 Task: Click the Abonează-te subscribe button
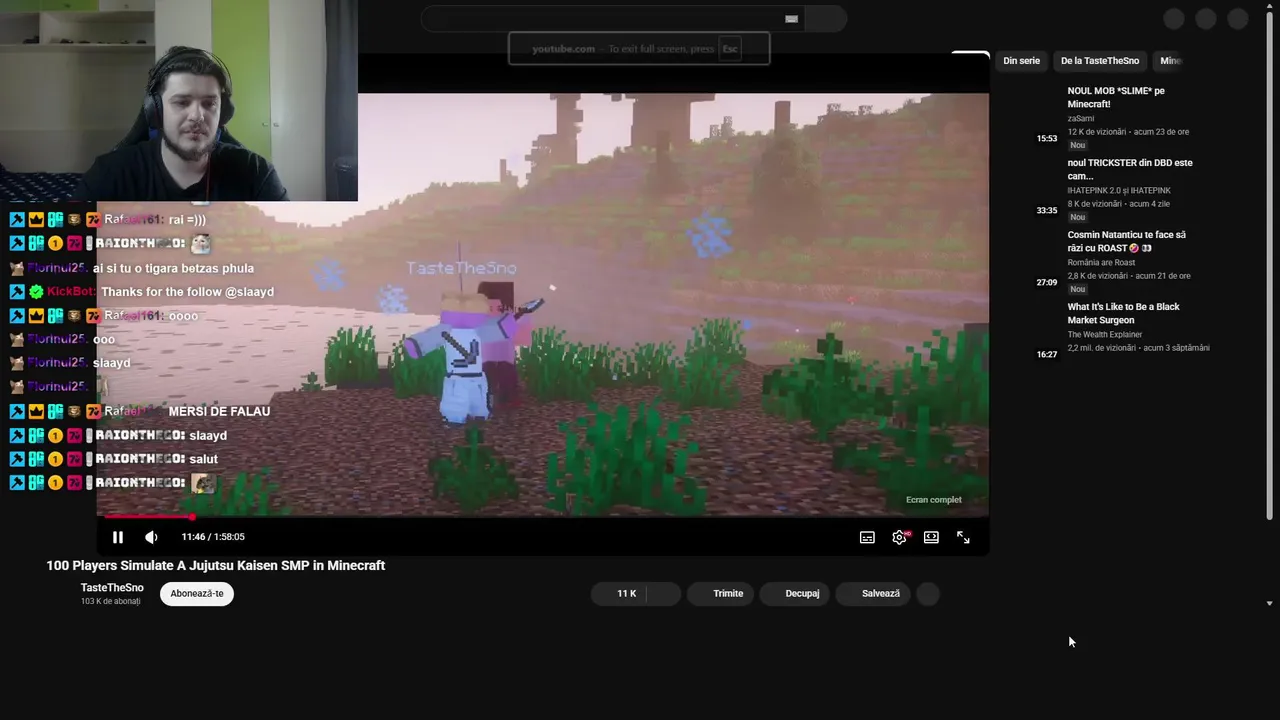[x=197, y=593]
